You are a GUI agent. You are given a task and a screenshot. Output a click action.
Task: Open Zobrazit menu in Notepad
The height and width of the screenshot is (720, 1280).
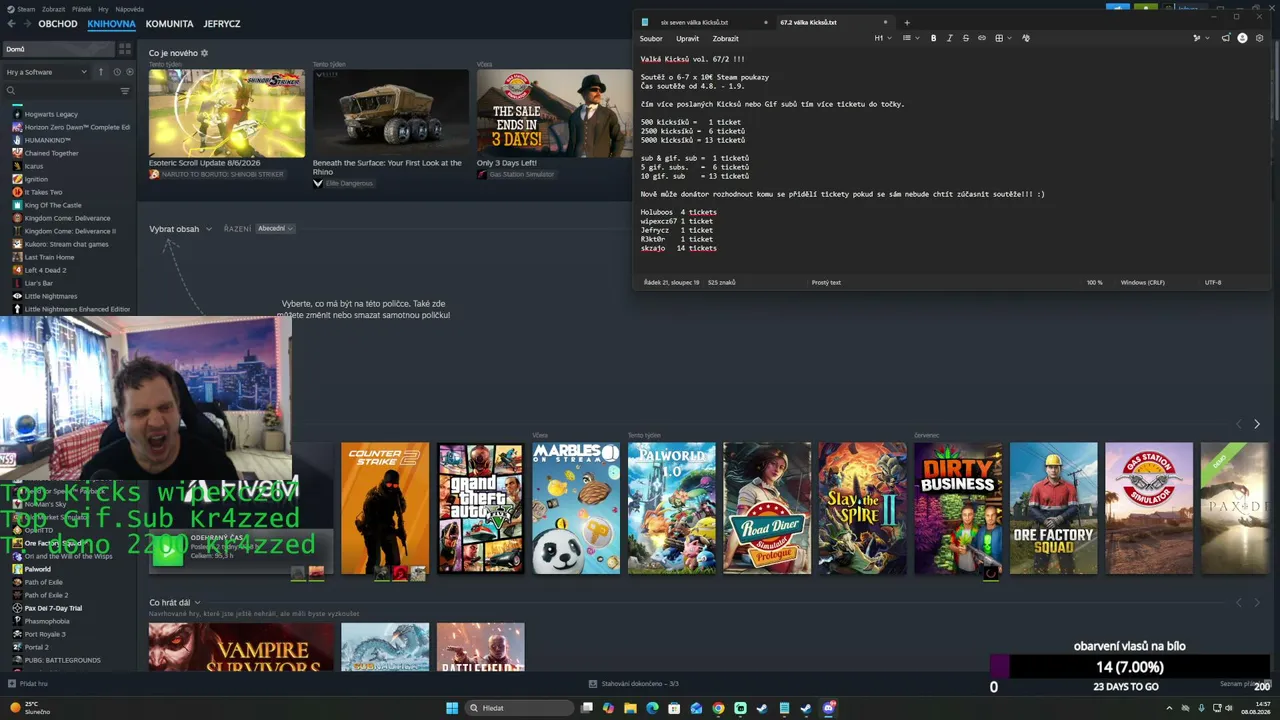726,38
